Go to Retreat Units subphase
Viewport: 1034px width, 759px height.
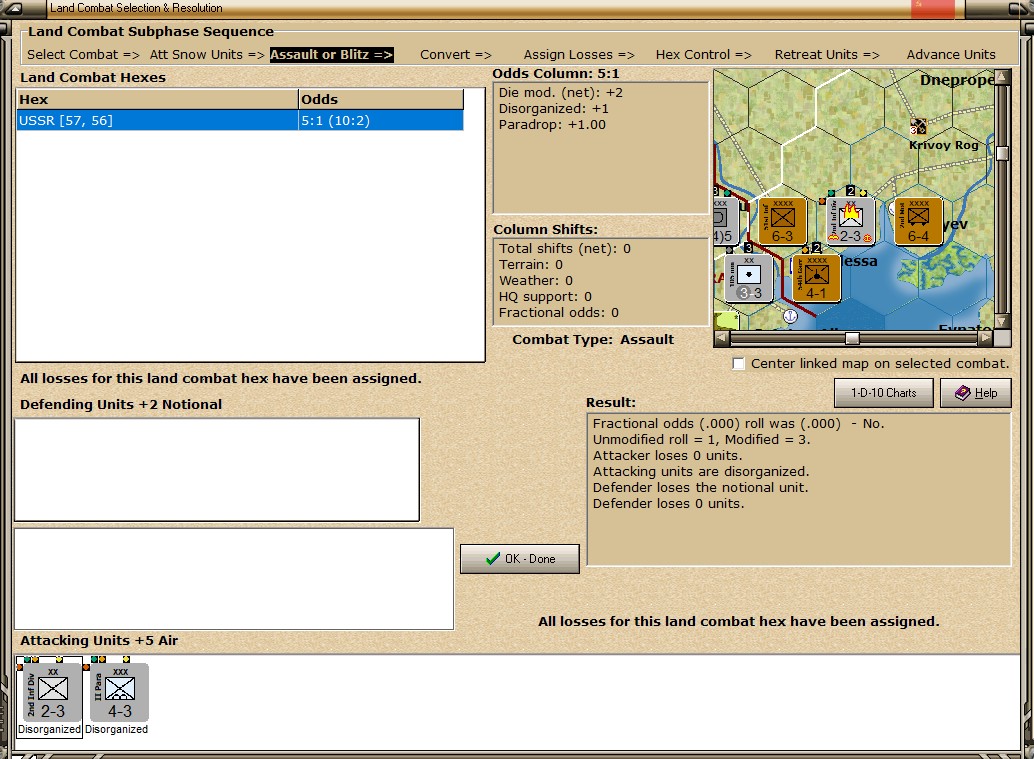pyautogui.click(x=827, y=55)
